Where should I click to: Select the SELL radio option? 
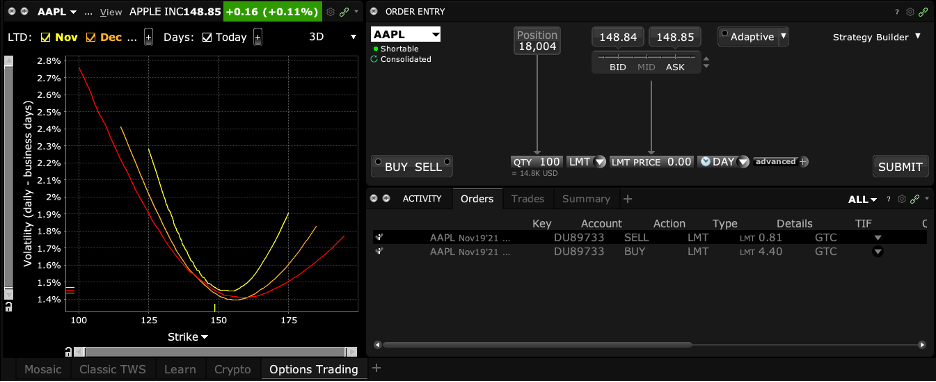[447, 161]
